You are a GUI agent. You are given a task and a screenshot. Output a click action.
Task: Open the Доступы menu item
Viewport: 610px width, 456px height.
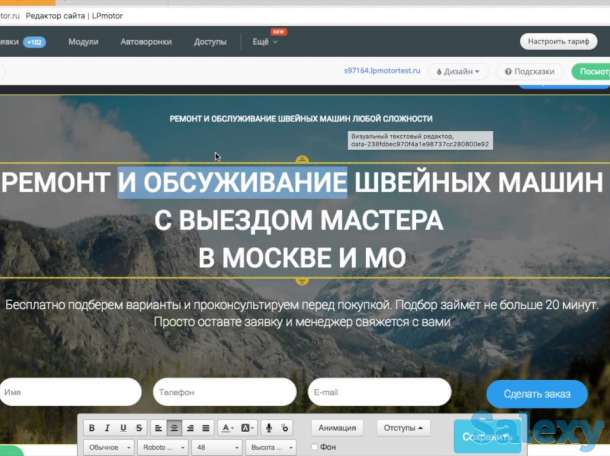pos(210,42)
